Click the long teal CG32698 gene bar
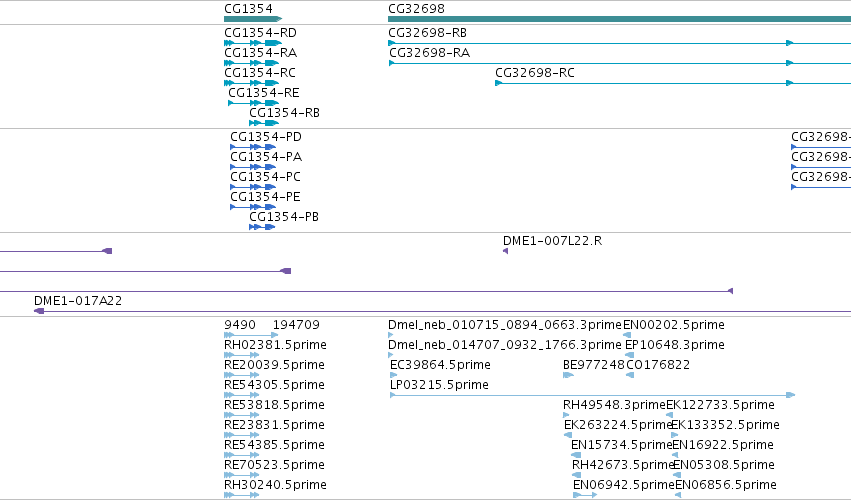 pos(619,19)
